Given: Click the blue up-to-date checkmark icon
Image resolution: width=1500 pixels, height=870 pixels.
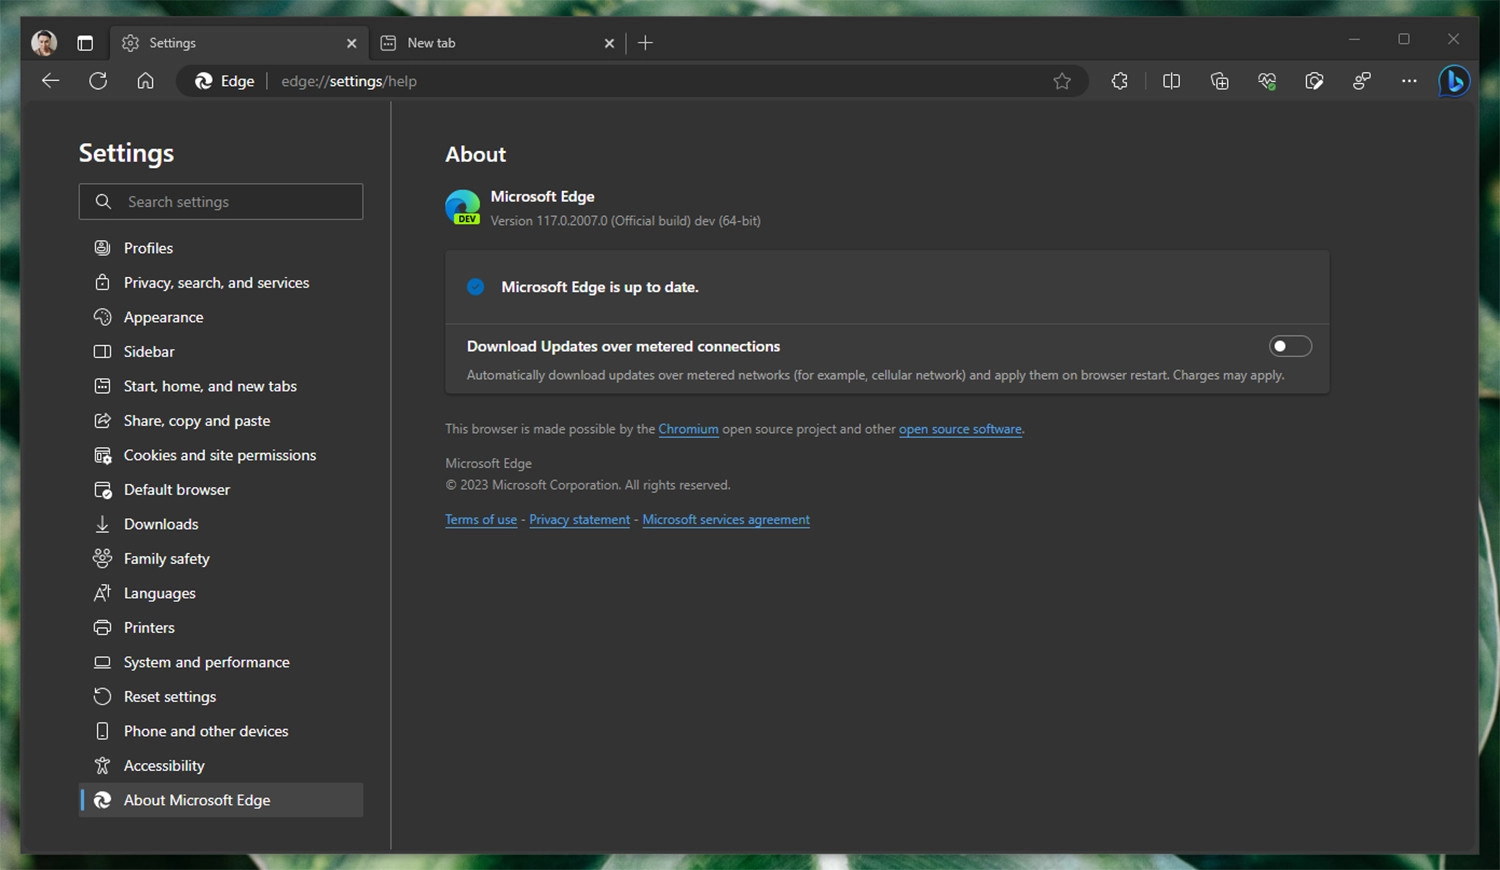Looking at the screenshot, I should (476, 287).
